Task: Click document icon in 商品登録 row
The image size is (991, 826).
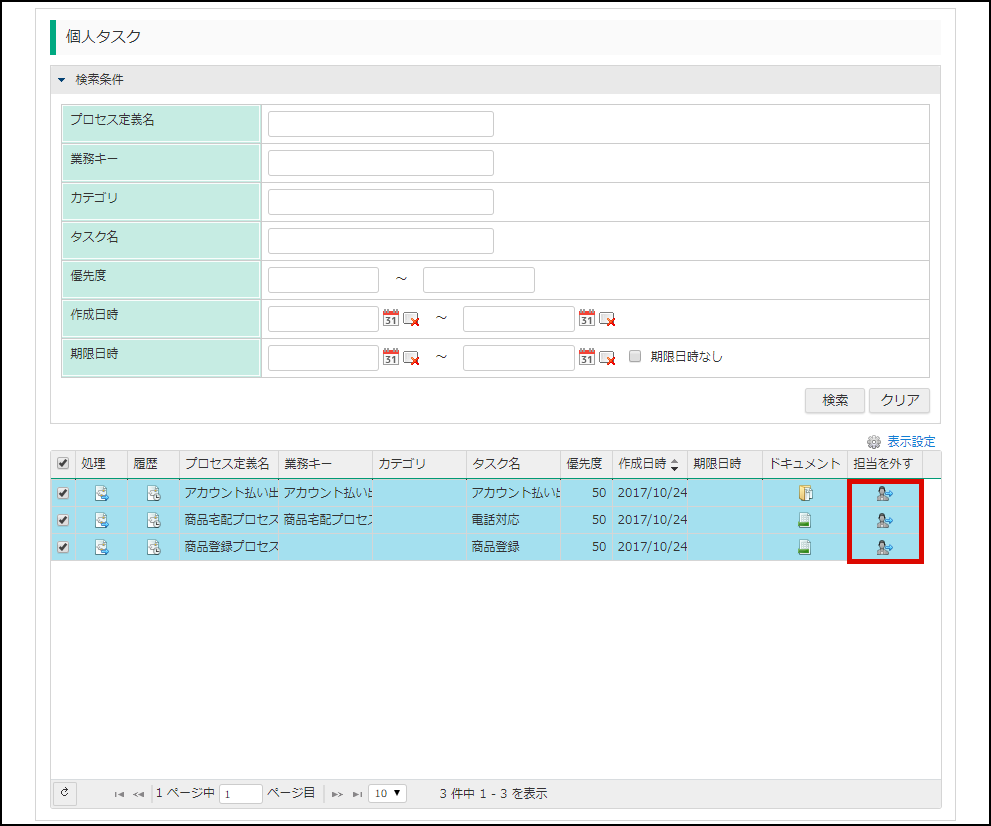Action: point(804,547)
